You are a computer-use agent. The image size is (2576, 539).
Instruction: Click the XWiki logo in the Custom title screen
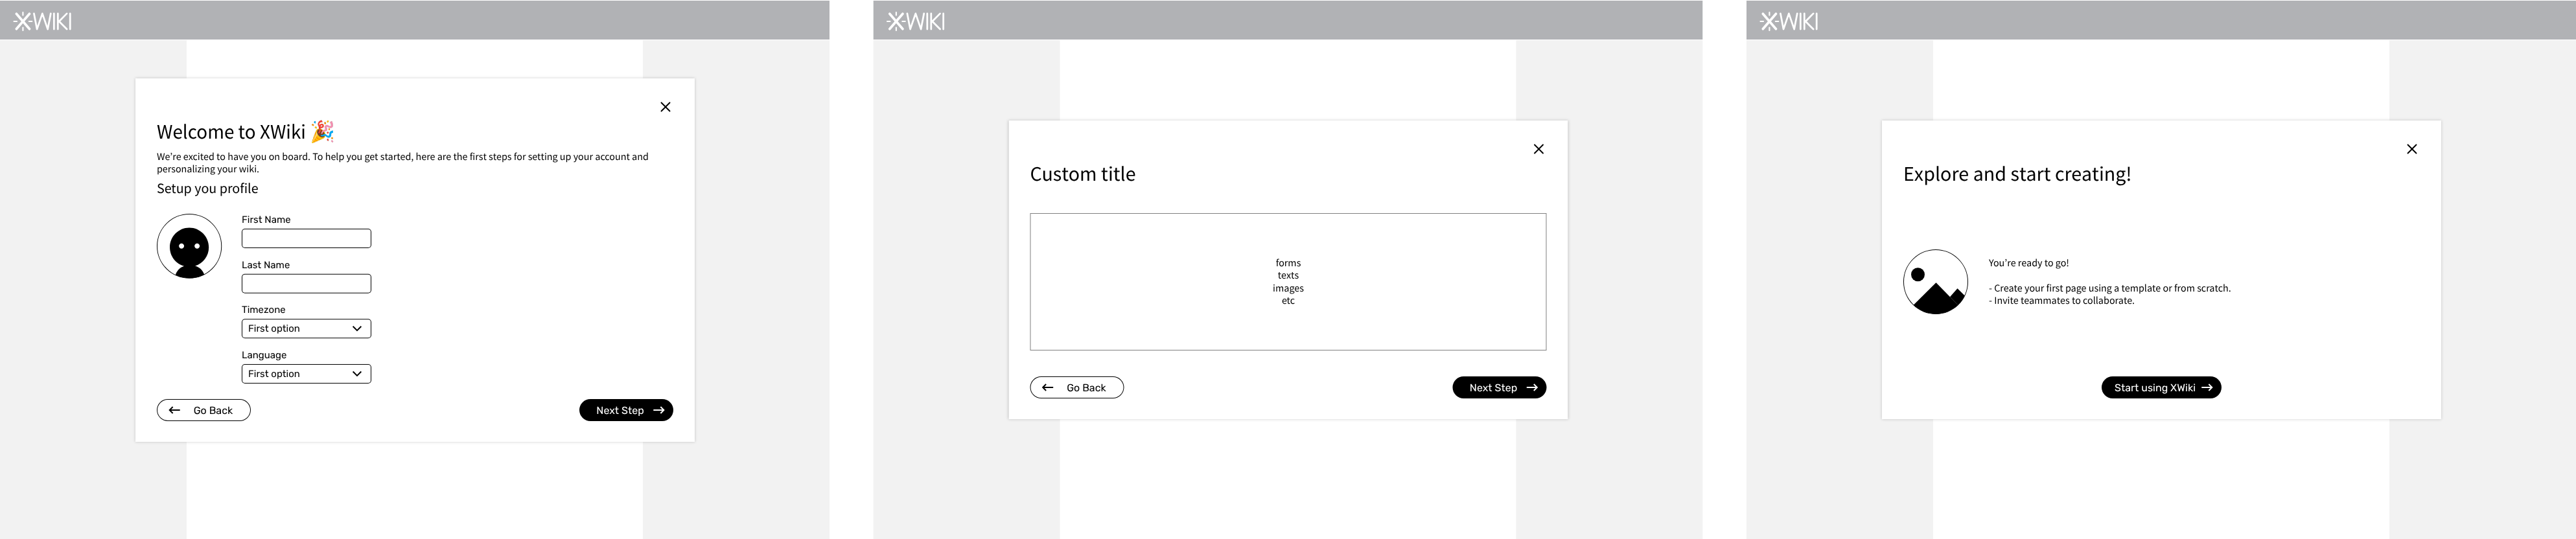click(x=915, y=21)
